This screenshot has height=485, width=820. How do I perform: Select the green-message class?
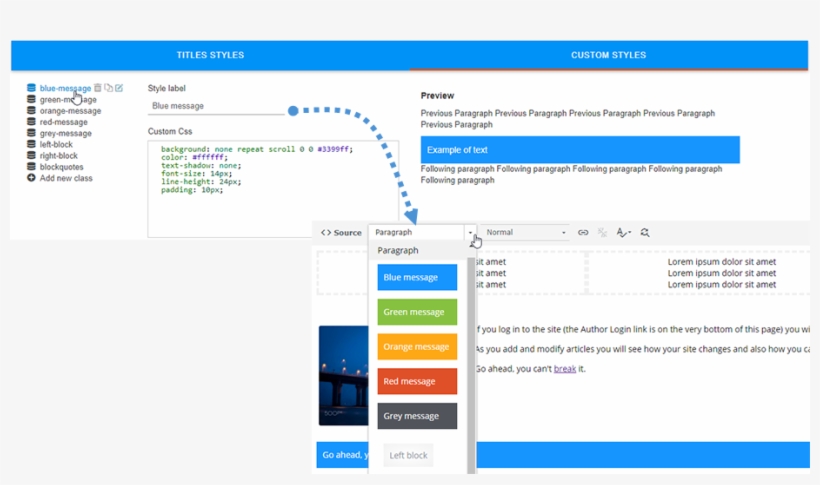[x=68, y=99]
